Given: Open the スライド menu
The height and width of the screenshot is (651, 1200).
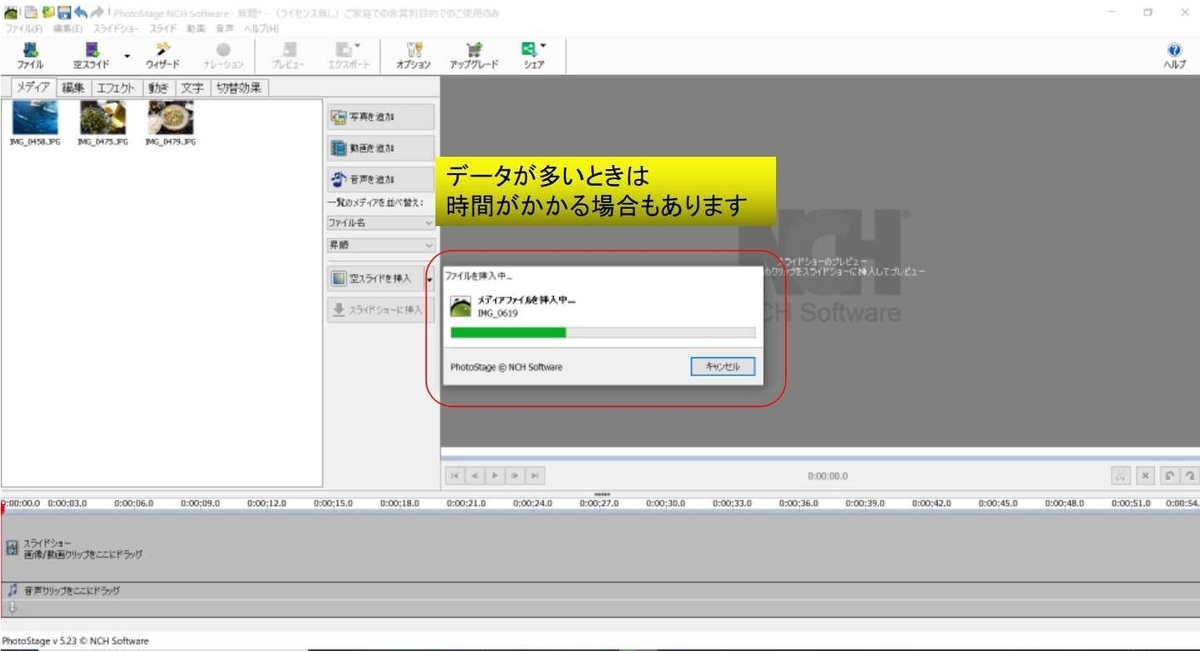Looking at the screenshot, I should 163,29.
